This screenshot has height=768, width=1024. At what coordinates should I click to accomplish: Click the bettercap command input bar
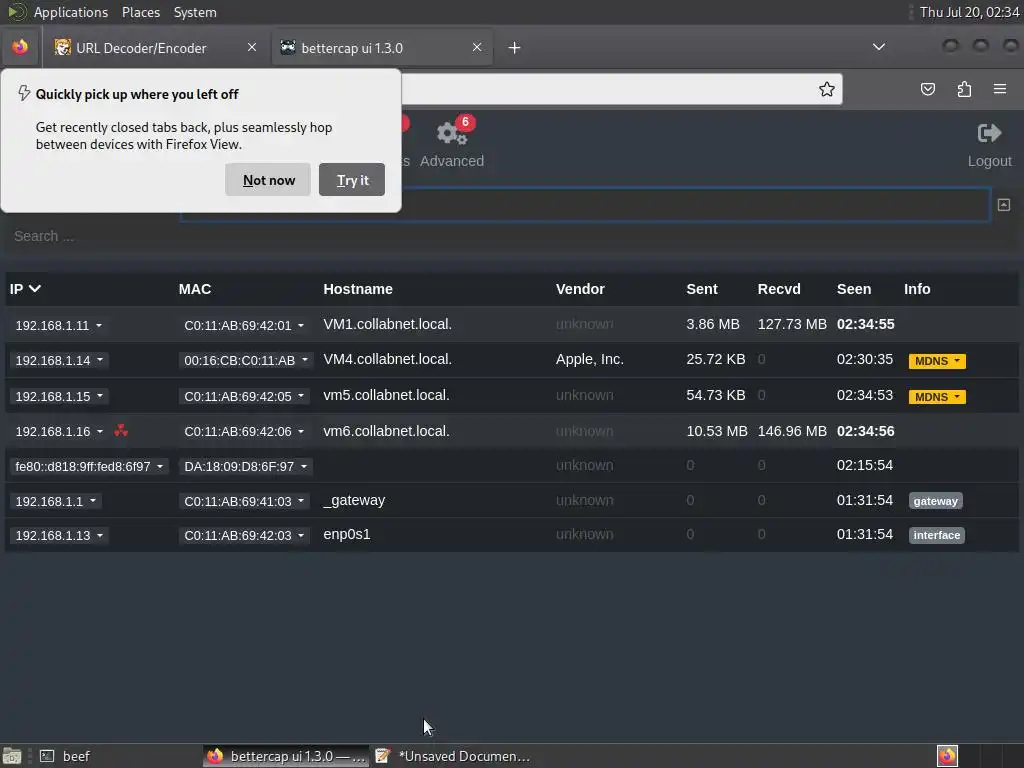tap(696, 205)
